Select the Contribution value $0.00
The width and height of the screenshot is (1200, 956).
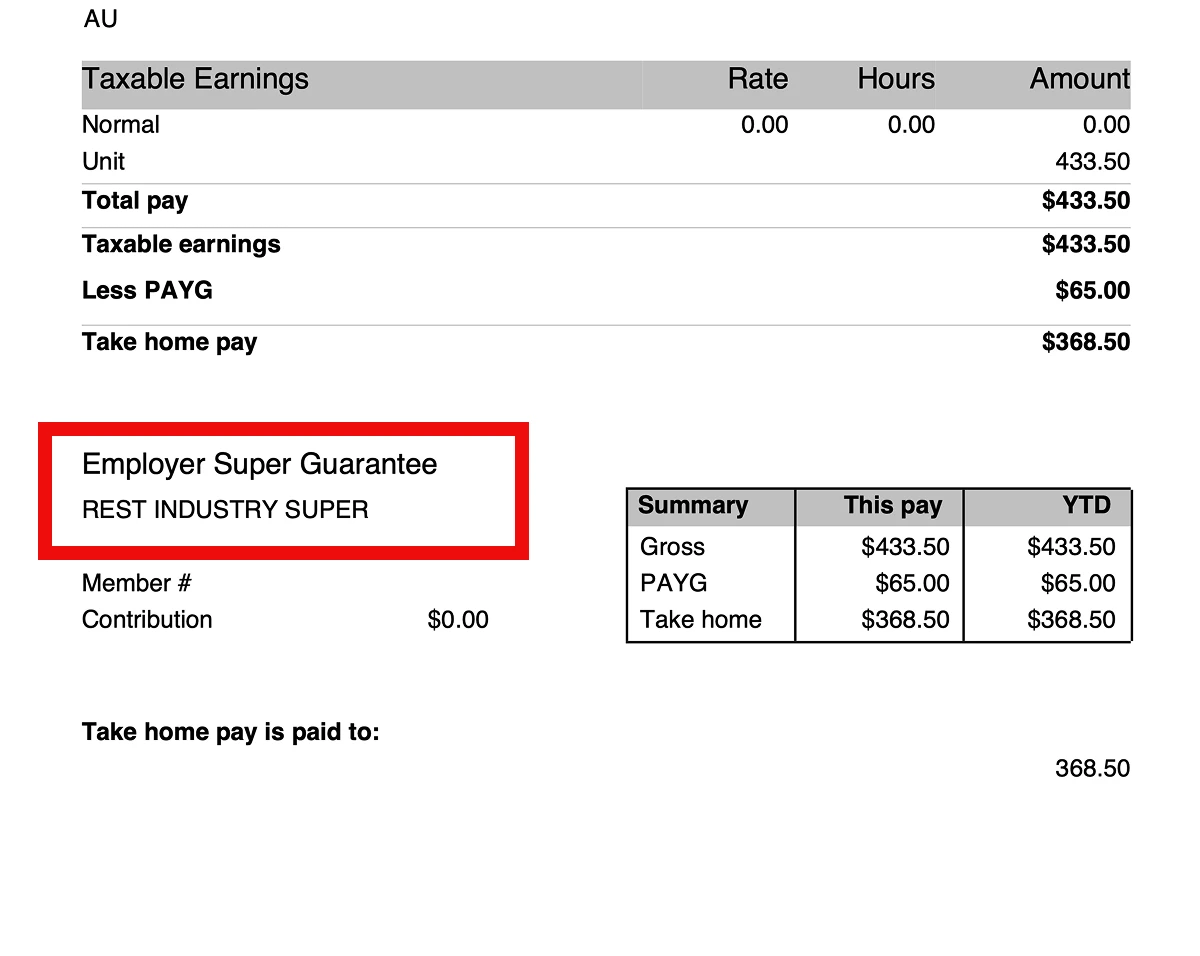click(x=458, y=620)
